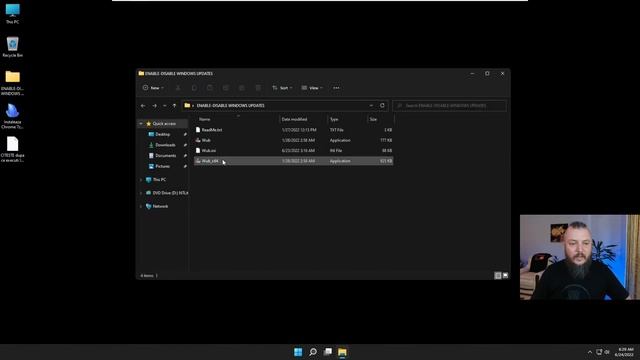Show hidden system tray icons

click(x=589, y=352)
